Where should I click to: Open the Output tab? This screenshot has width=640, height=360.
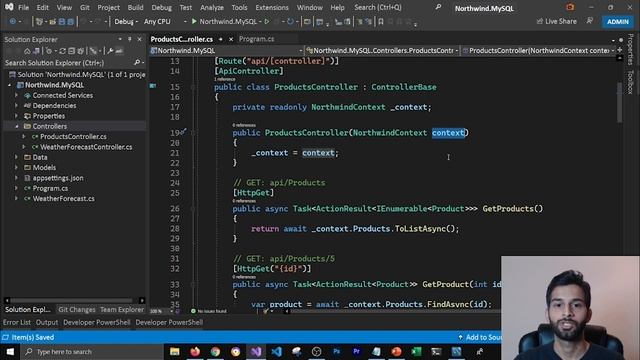tap(47, 322)
